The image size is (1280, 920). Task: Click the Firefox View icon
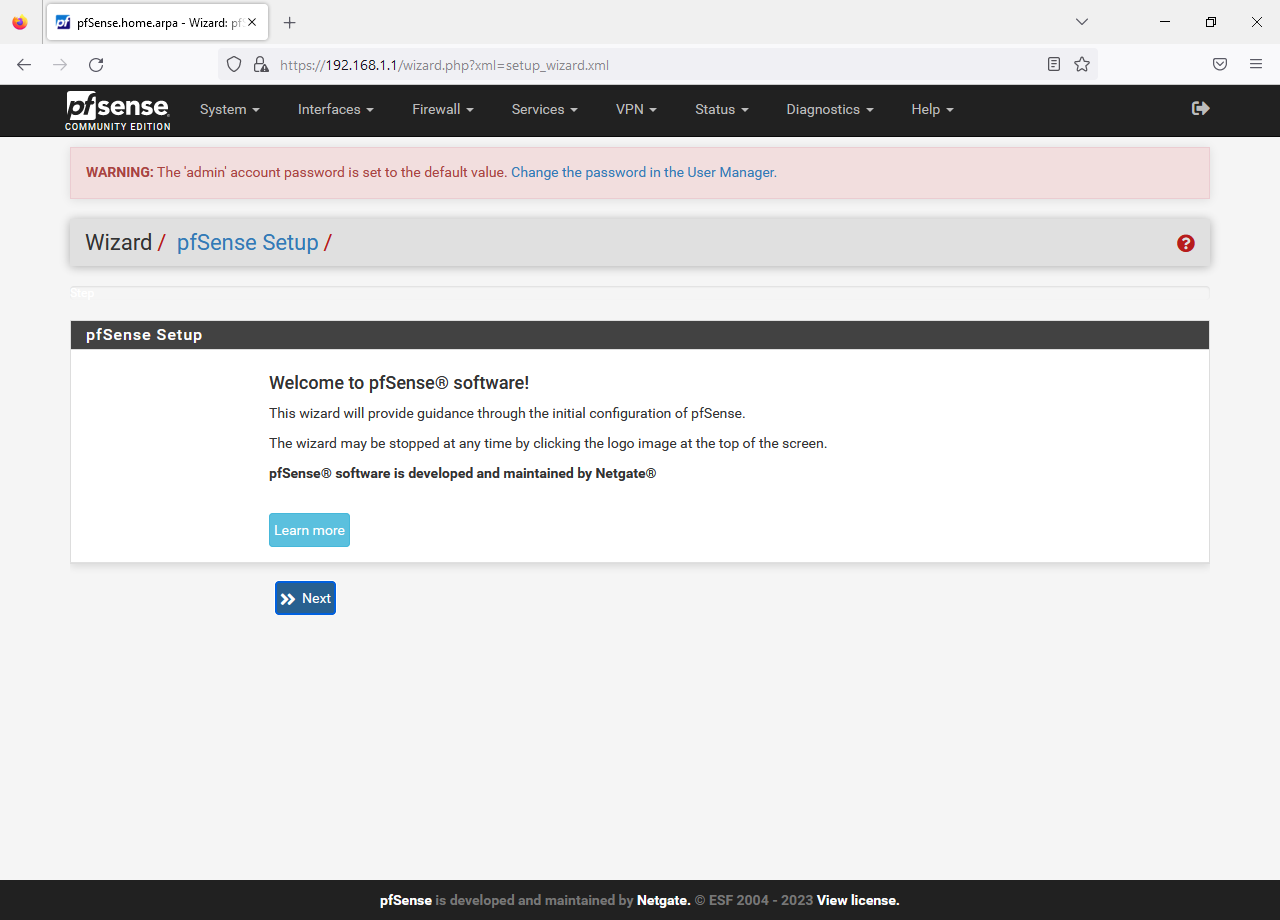(20, 22)
